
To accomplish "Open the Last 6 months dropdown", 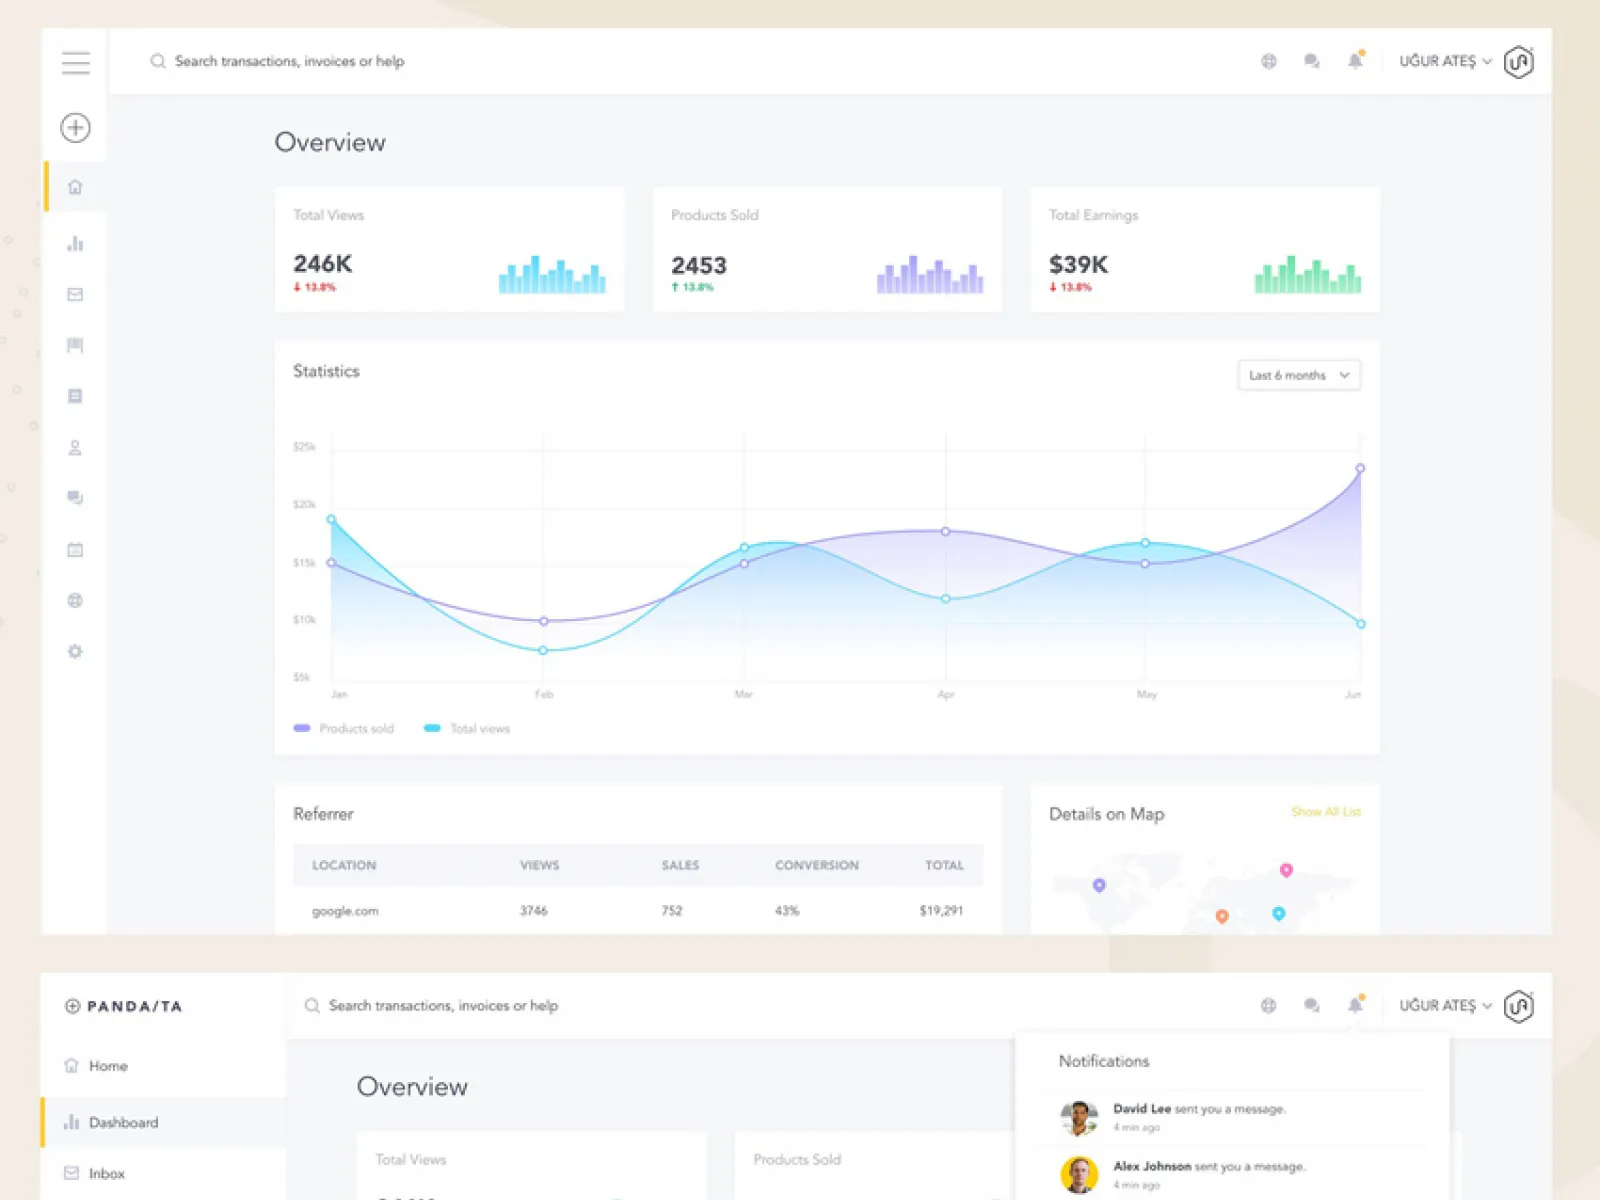I will (1298, 375).
